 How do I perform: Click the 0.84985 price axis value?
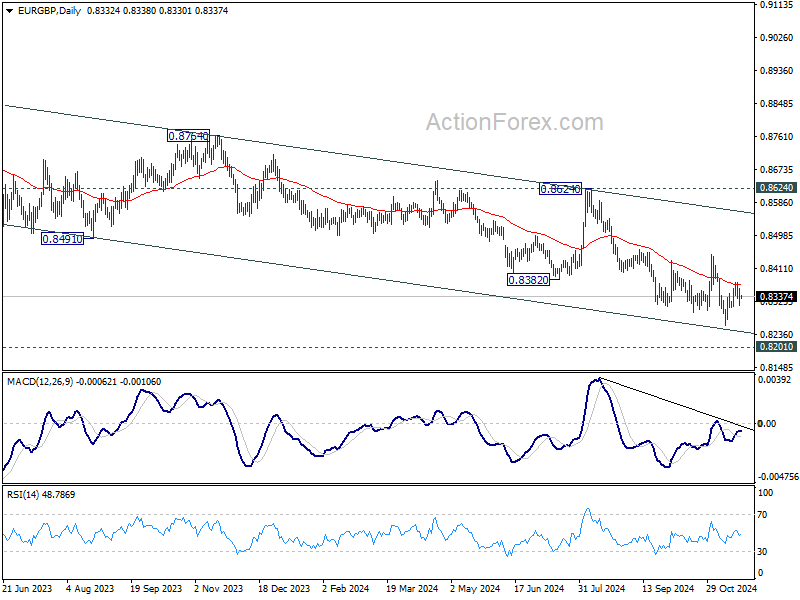(777, 236)
